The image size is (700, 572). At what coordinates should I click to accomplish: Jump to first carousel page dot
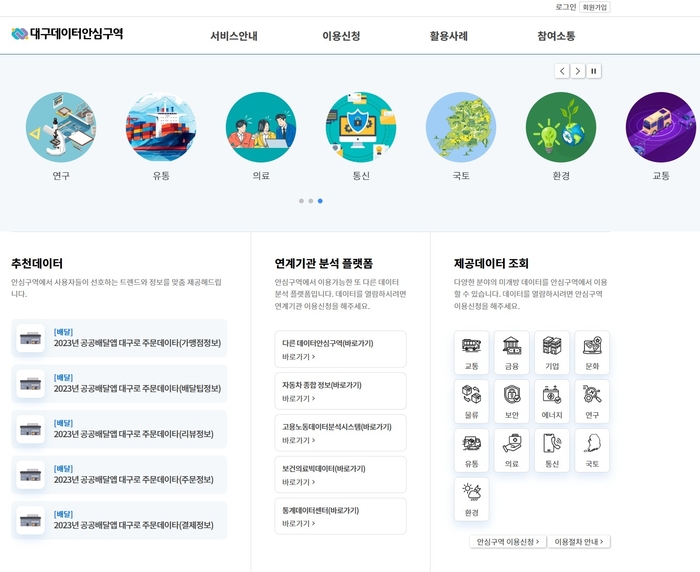[x=301, y=201]
